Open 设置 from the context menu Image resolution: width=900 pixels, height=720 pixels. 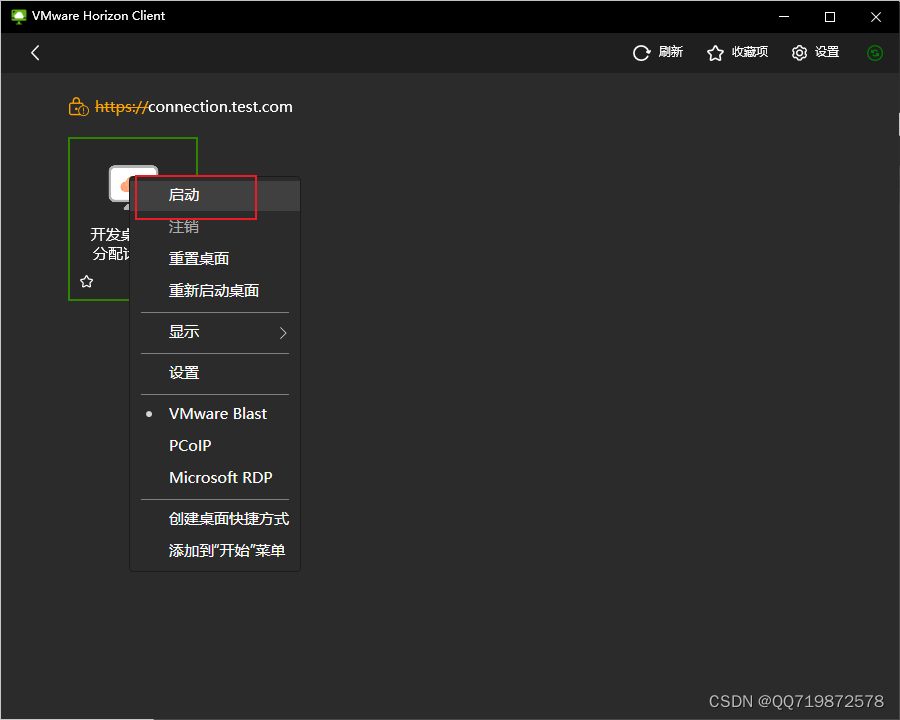tap(215, 373)
